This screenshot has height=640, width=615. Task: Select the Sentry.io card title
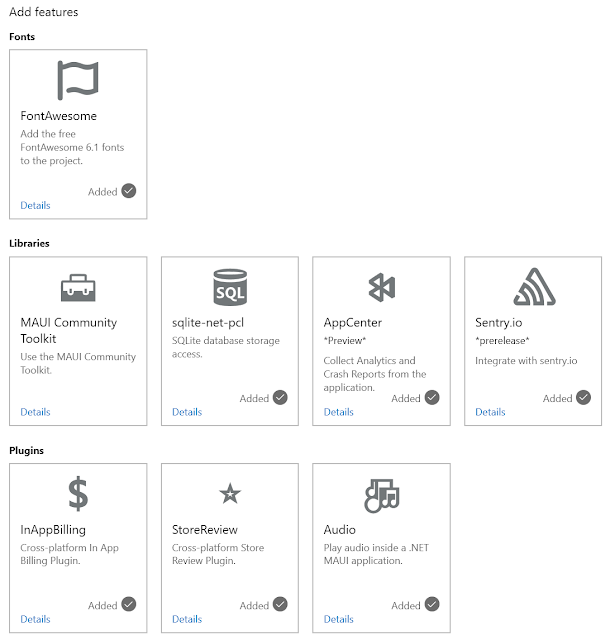(x=499, y=323)
